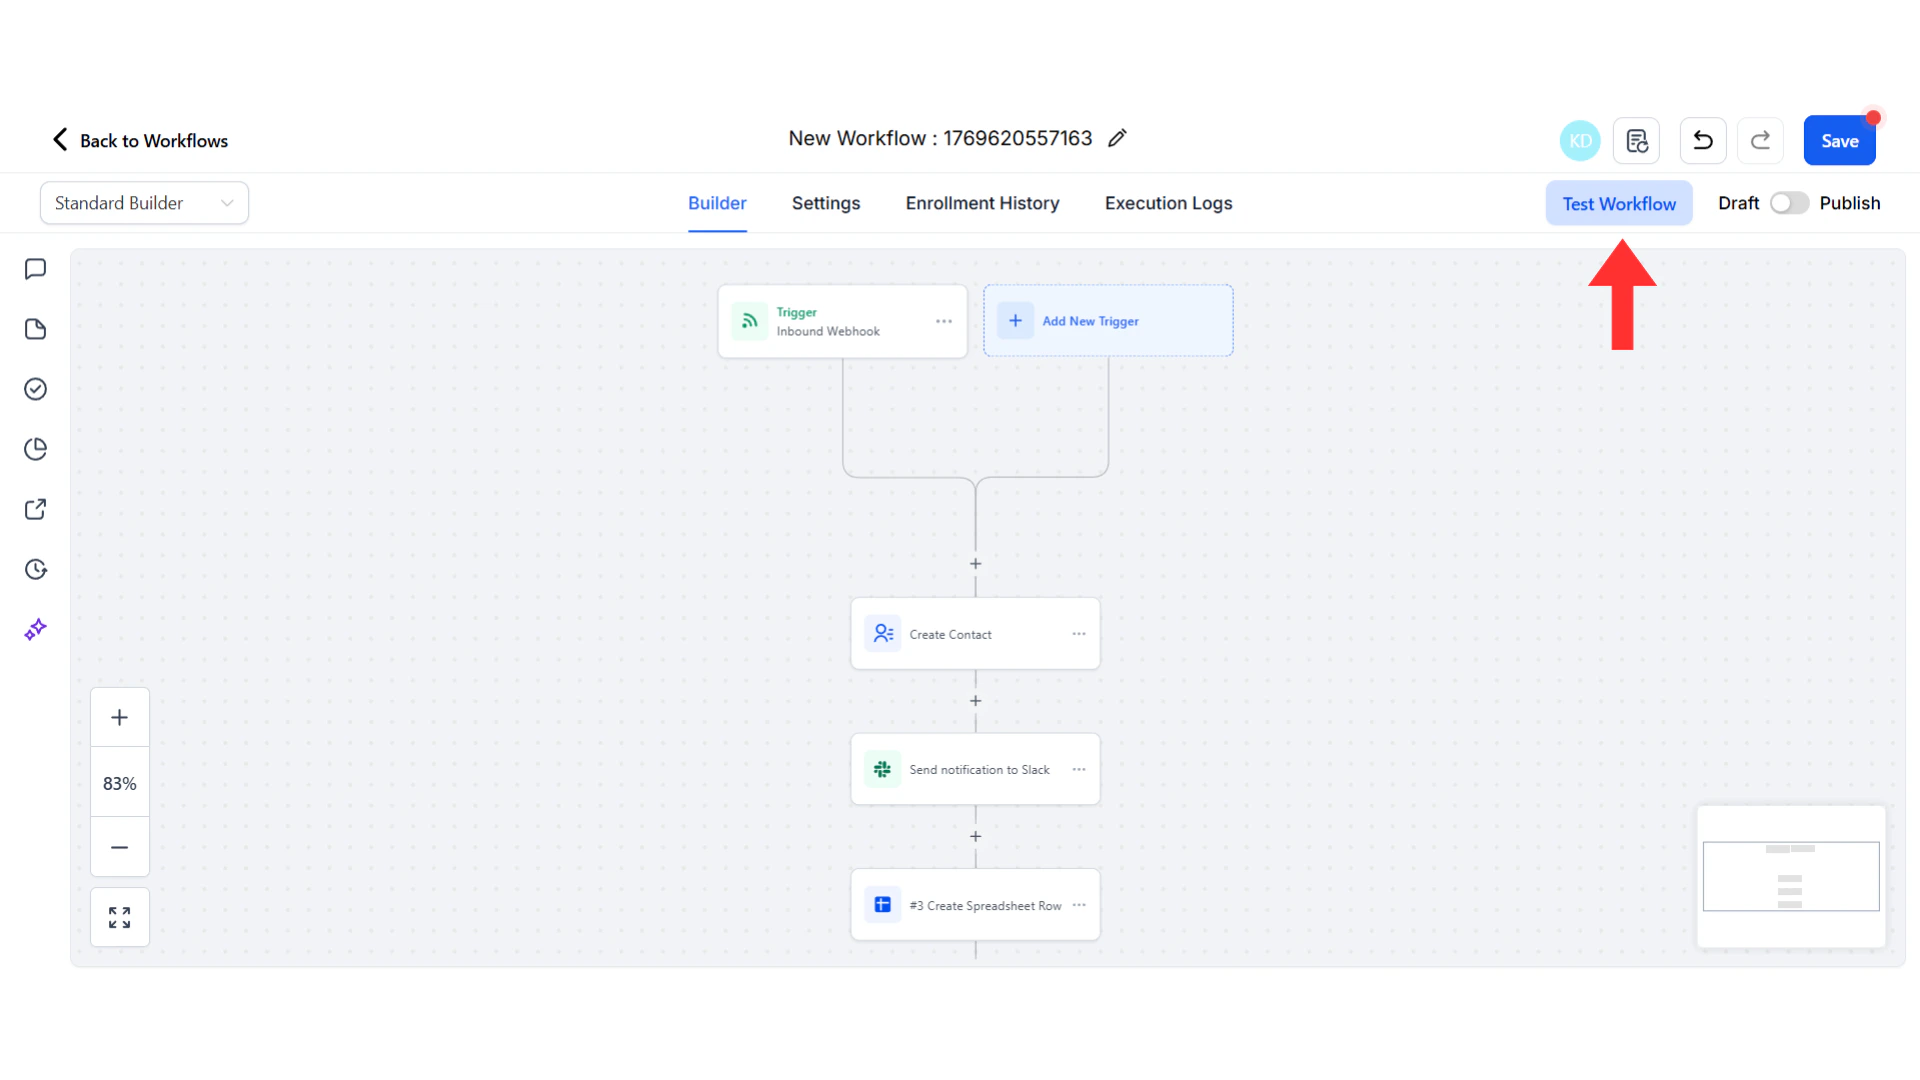Select the documents icon in the left sidebar
Screen dimensions: 1920x1080
point(36,328)
